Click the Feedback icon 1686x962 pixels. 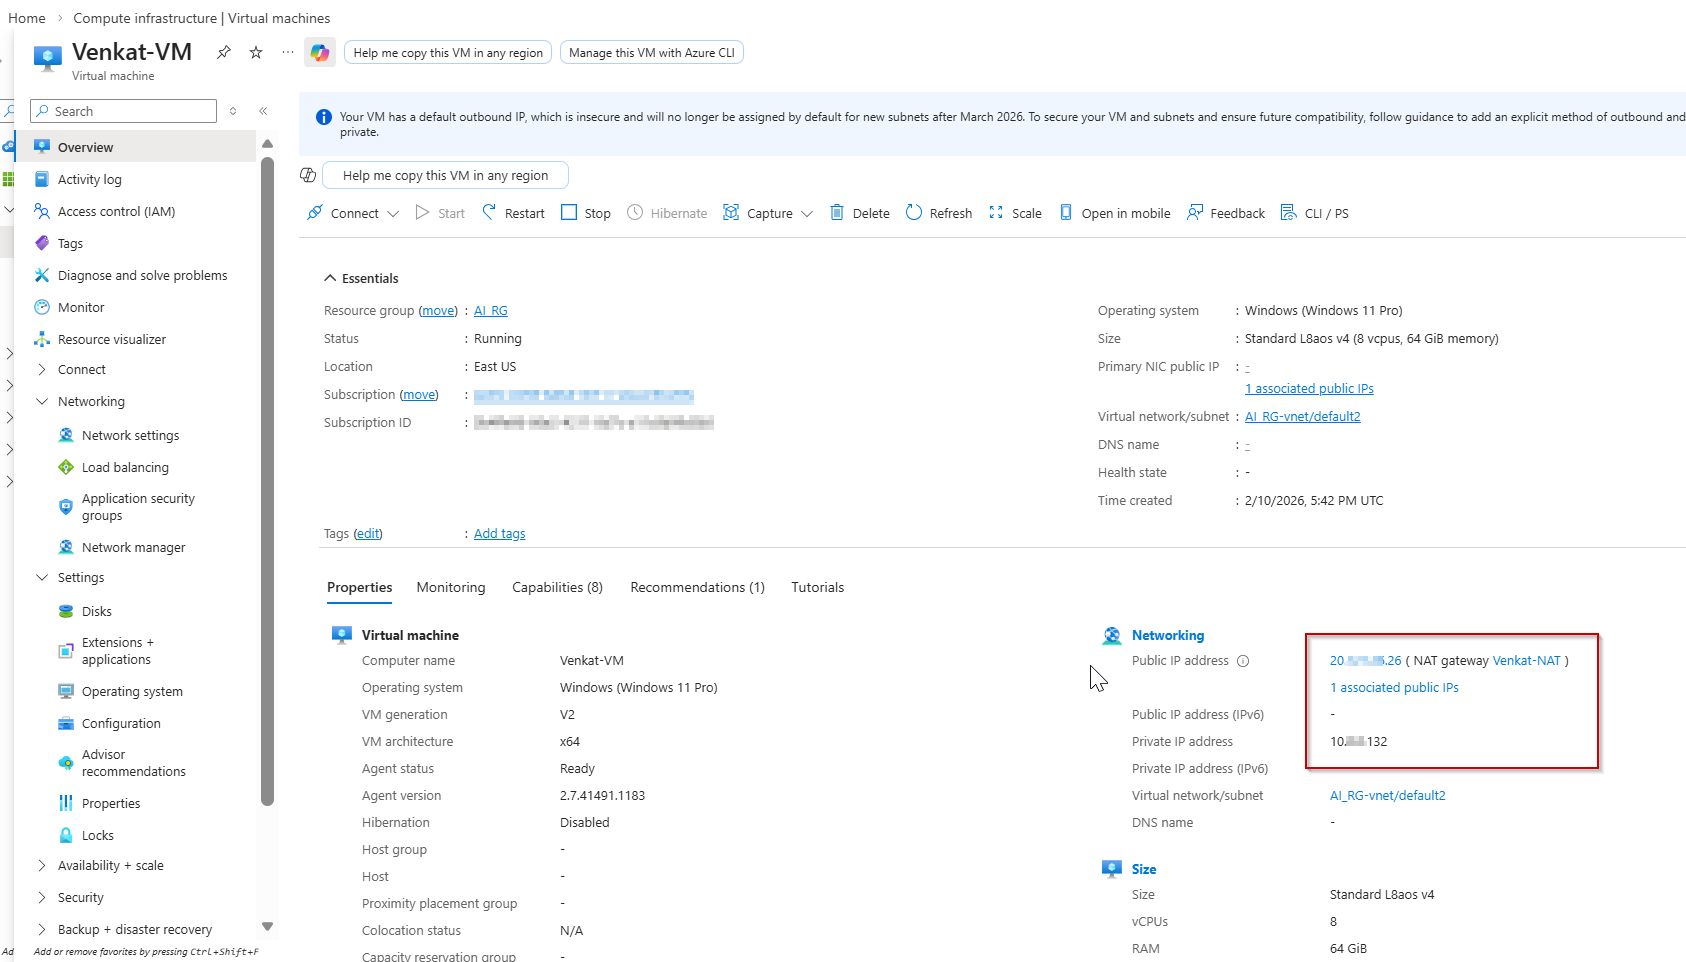click(x=1195, y=212)
